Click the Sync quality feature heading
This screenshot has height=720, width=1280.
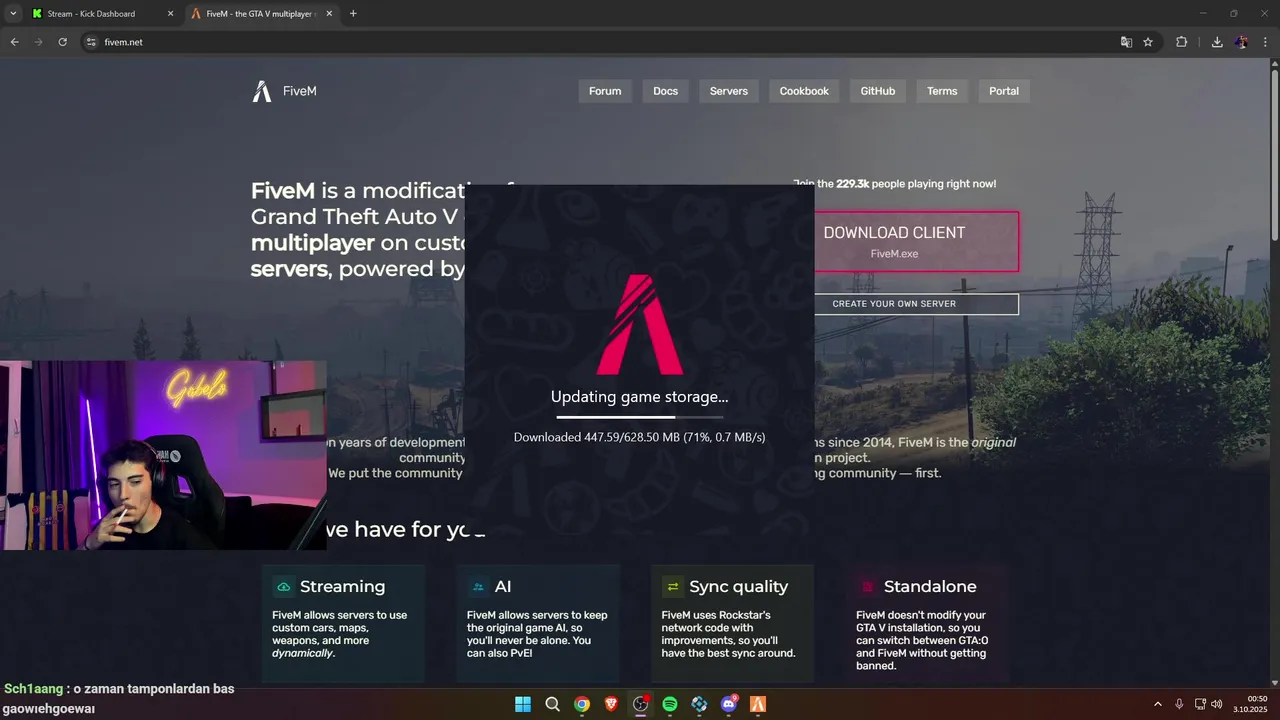tap(739, 587)
